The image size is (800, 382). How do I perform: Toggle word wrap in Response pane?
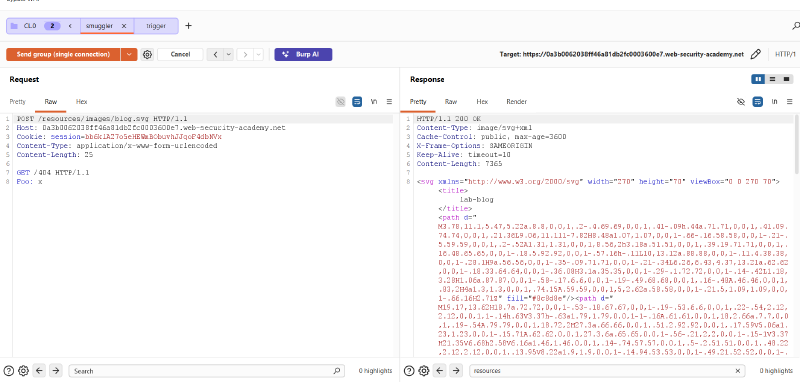coord(758,101)
